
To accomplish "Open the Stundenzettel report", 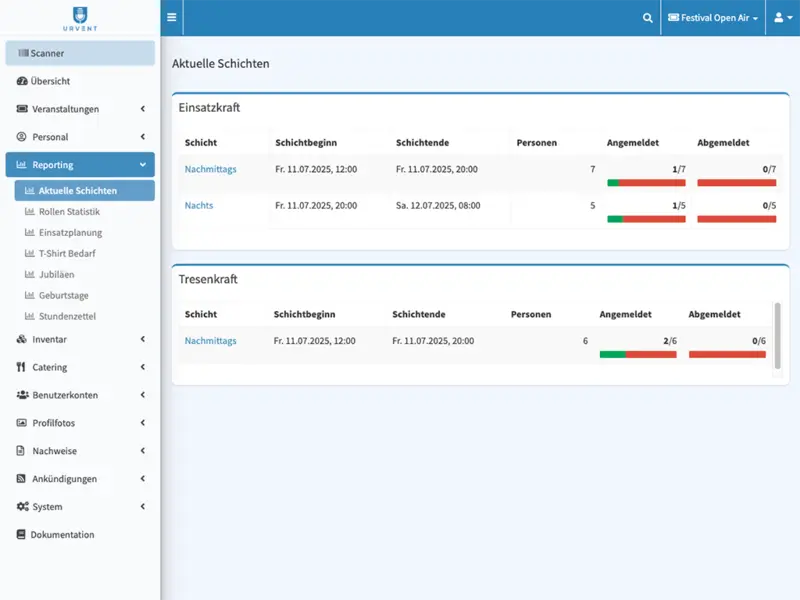I will [x=85, y=316].
